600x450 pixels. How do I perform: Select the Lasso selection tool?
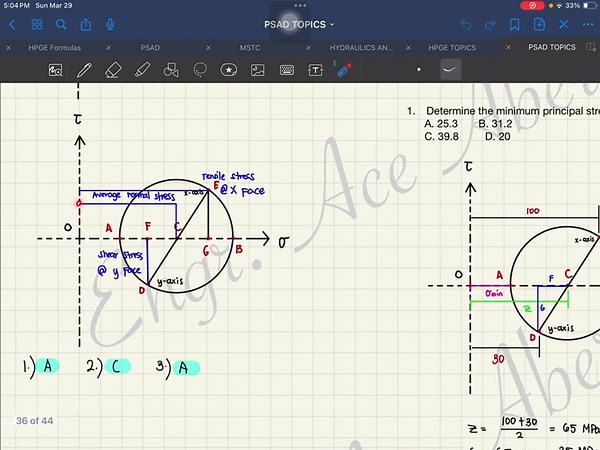[x=200, y=70]
